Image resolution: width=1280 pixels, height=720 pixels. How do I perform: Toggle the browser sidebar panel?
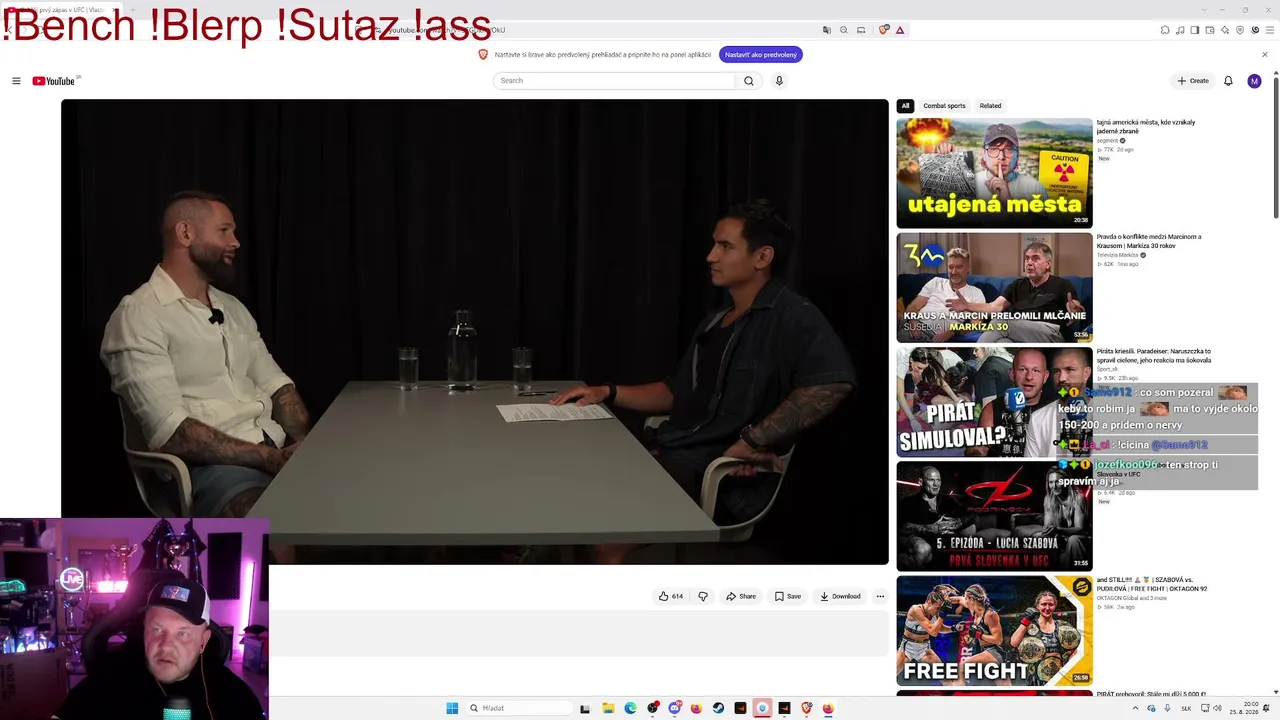pos(1195,30)
